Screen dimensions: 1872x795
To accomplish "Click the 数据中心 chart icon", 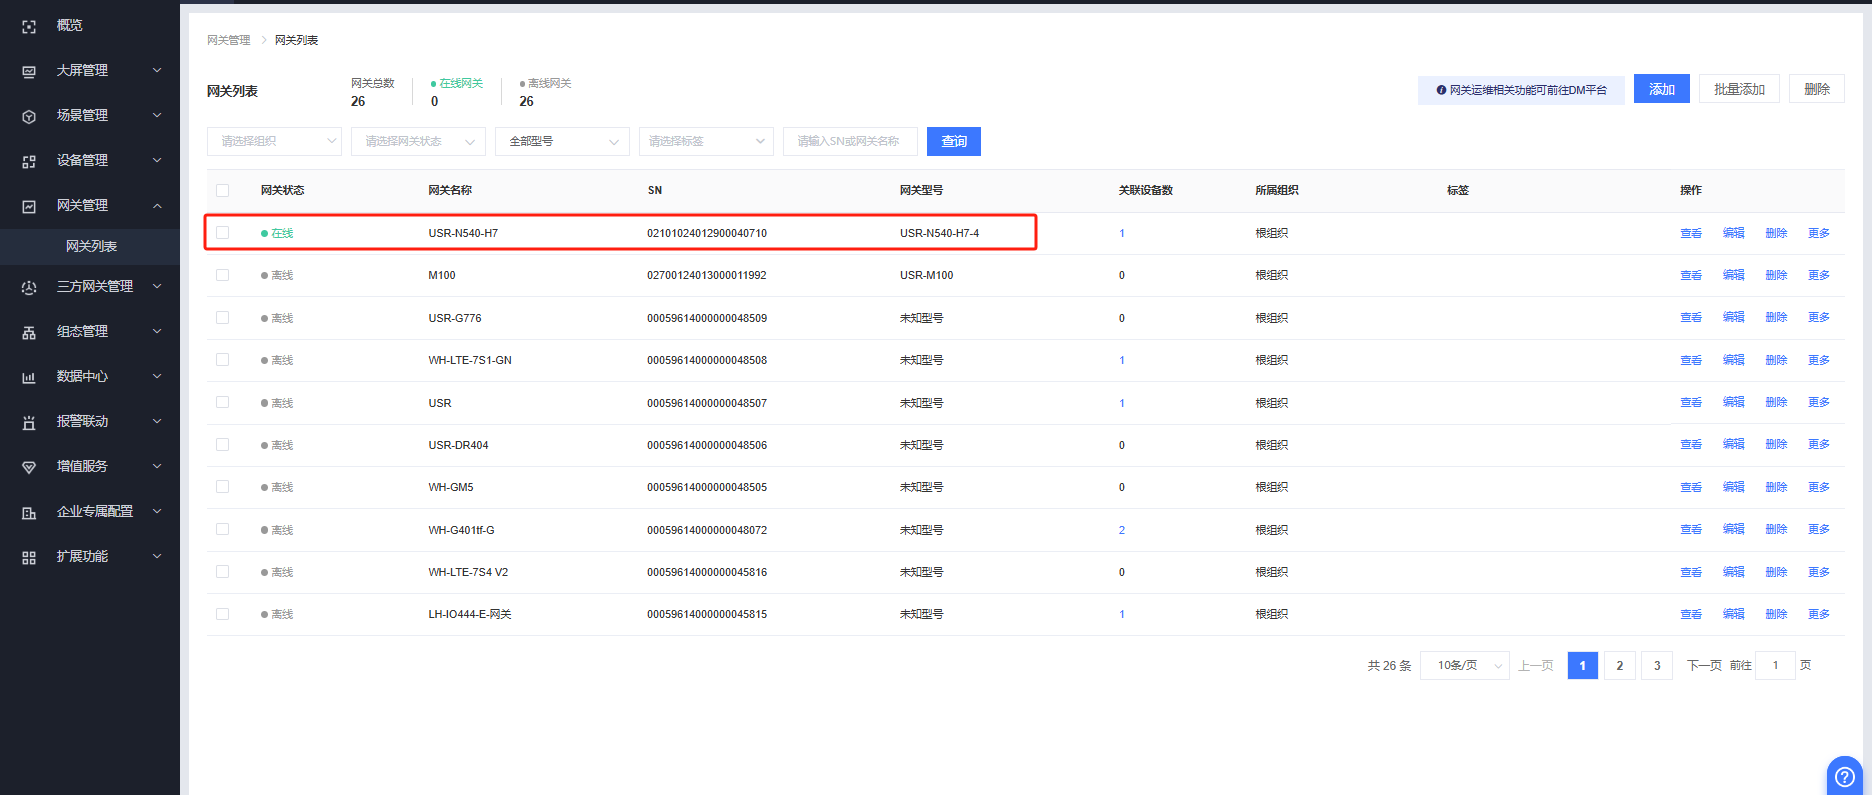I will click(x=29, y=377).
